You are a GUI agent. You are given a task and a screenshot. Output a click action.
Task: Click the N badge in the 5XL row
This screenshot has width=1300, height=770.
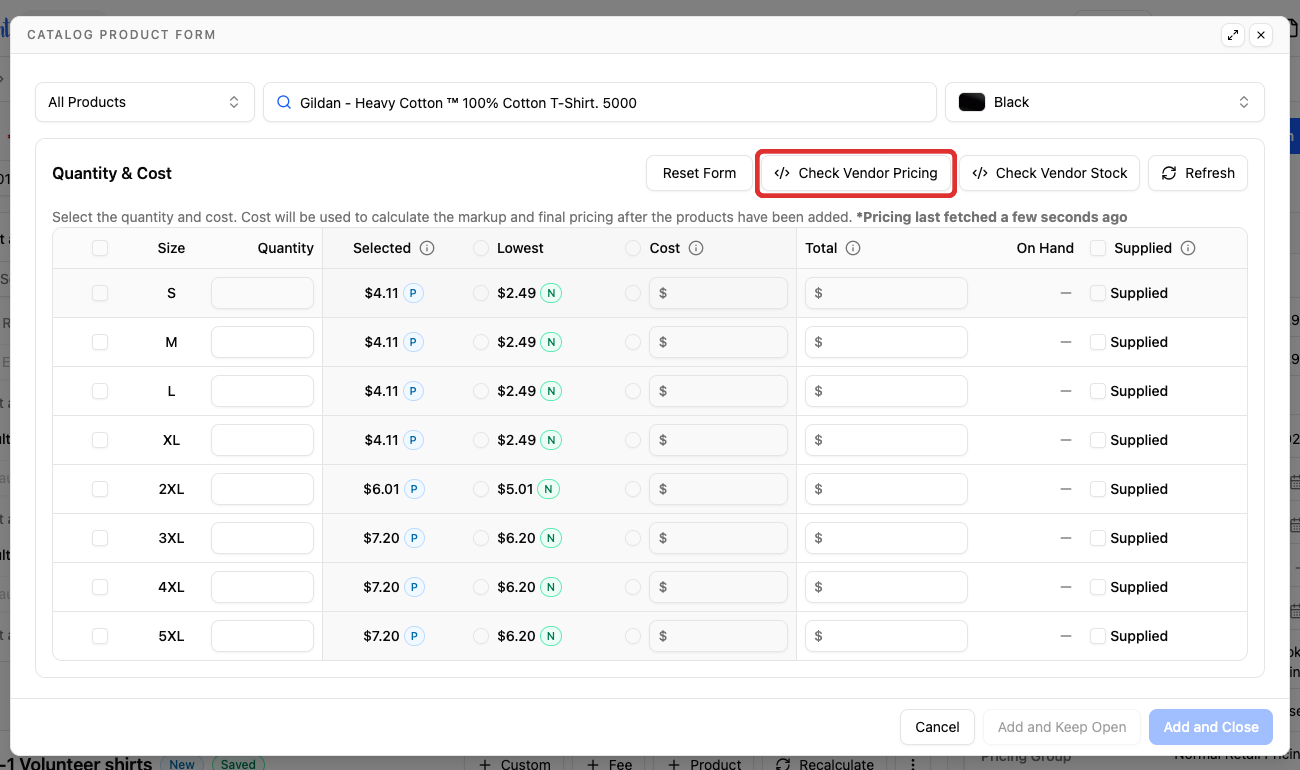(x=551, y=636)
